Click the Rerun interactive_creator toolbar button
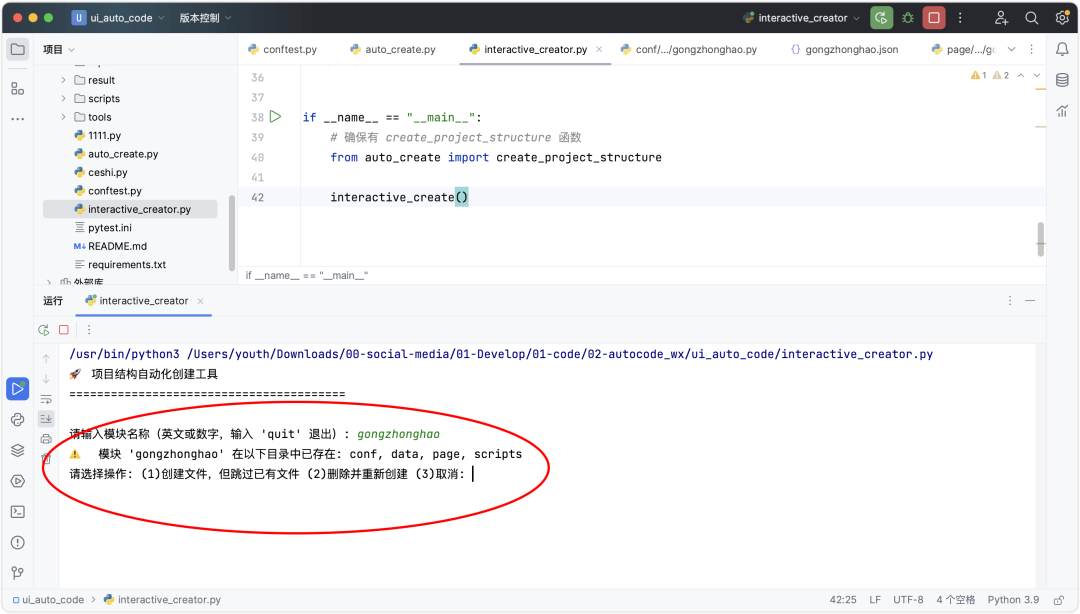1080x614 pixels. pyautogui.click(x=881, y=18)
